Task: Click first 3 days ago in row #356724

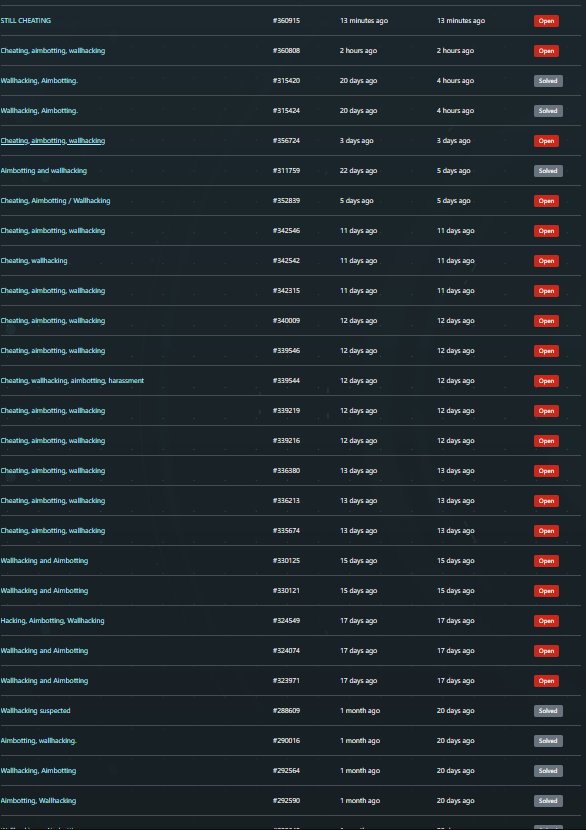Action: [357, 141]
